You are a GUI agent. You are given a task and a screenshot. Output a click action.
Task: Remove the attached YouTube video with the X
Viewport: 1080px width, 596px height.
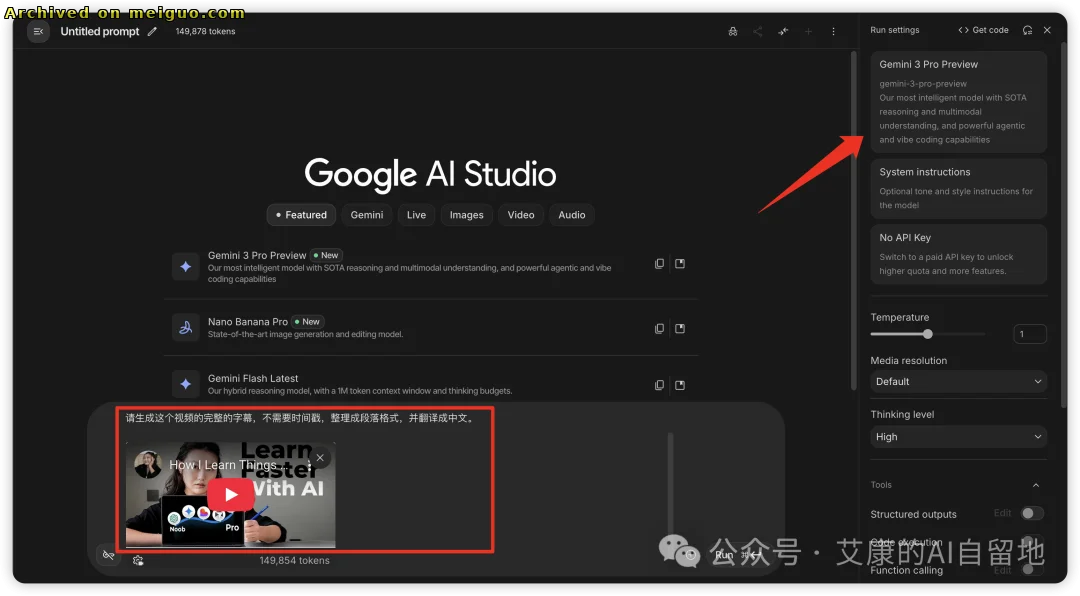(320, 458)
